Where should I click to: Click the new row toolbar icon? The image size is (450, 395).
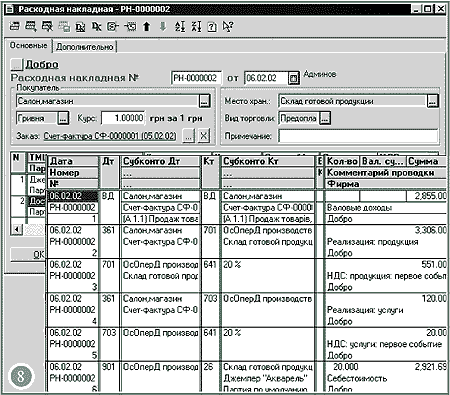(14, 26)
